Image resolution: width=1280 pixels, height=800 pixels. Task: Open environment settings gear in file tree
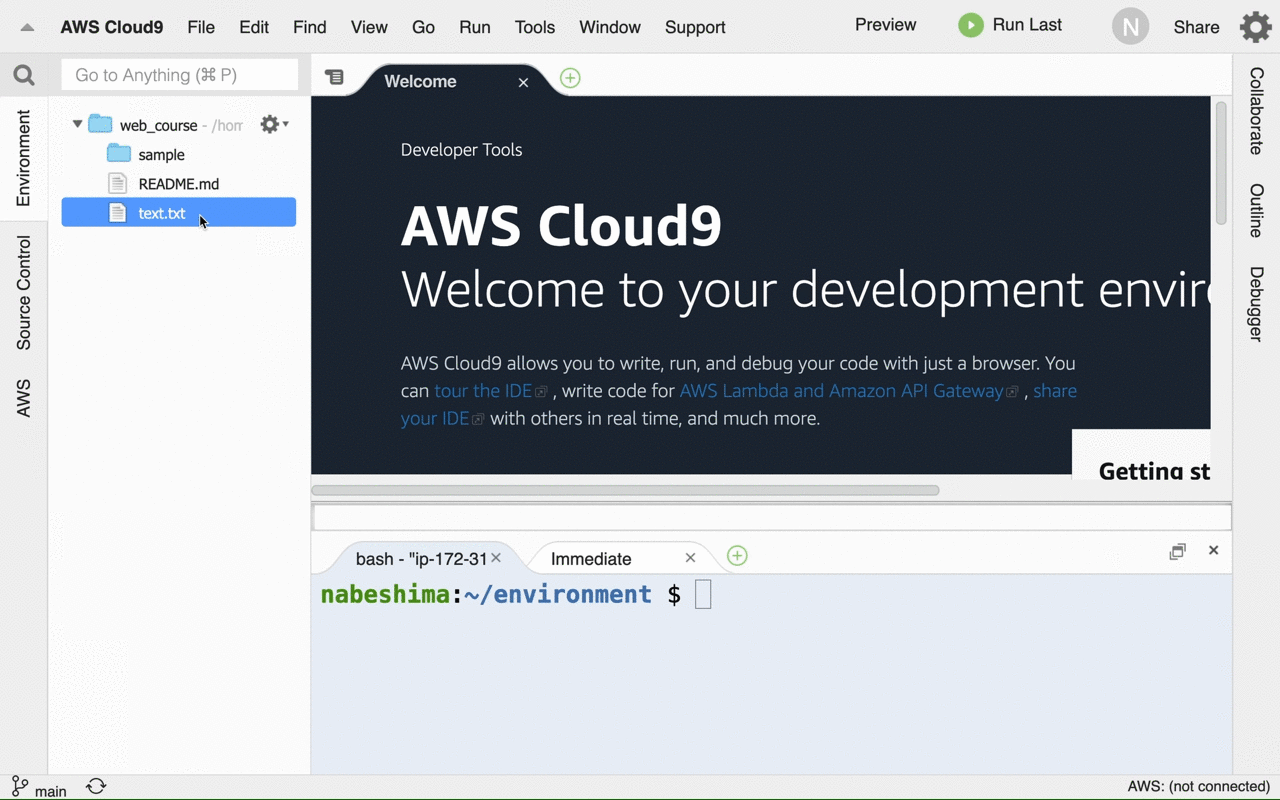coord(274,124)
